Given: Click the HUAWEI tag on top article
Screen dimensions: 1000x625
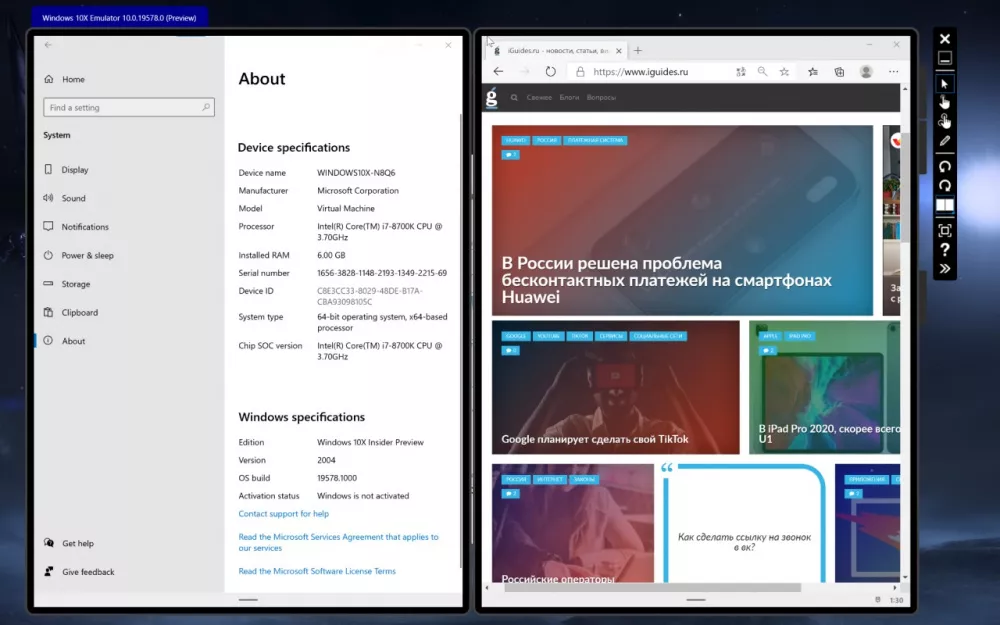Looking at the screenshot, I should pos(515,140).
